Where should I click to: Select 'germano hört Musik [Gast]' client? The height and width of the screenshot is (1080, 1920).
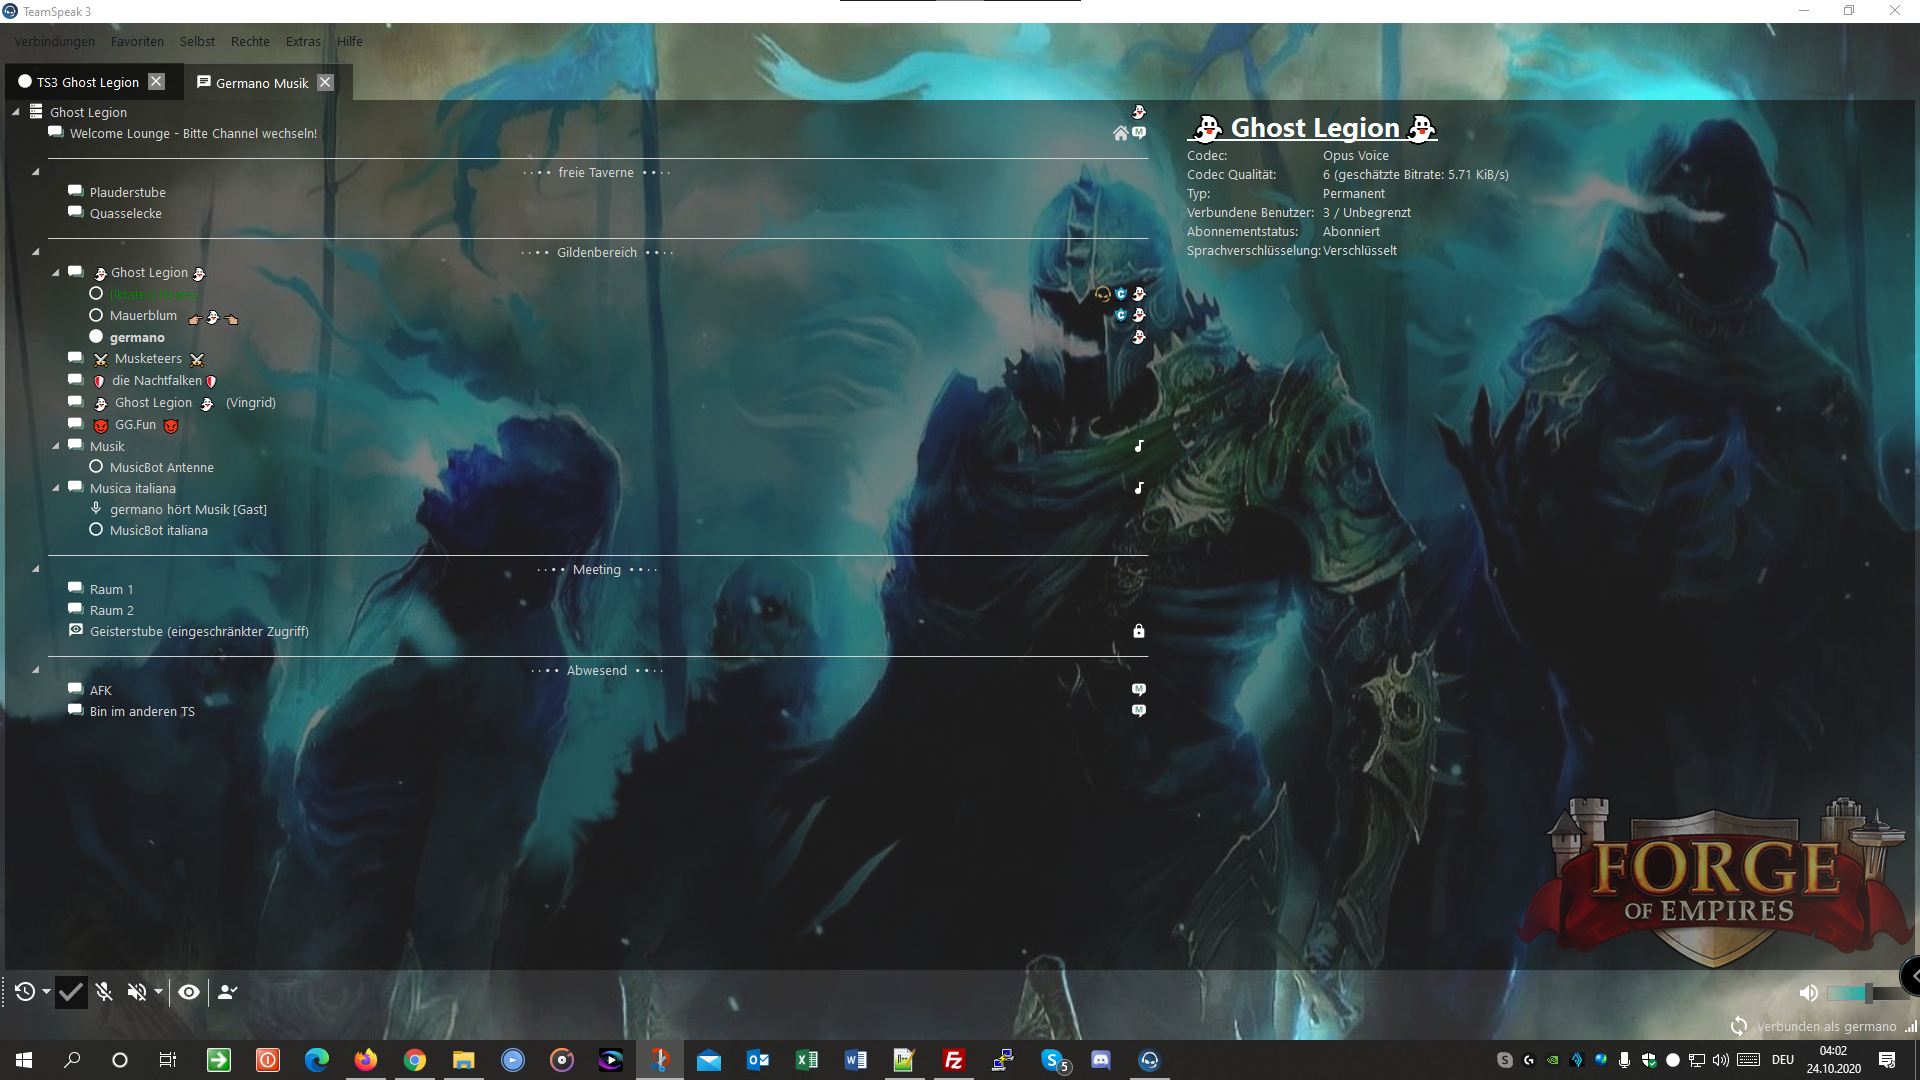(188, 509)
